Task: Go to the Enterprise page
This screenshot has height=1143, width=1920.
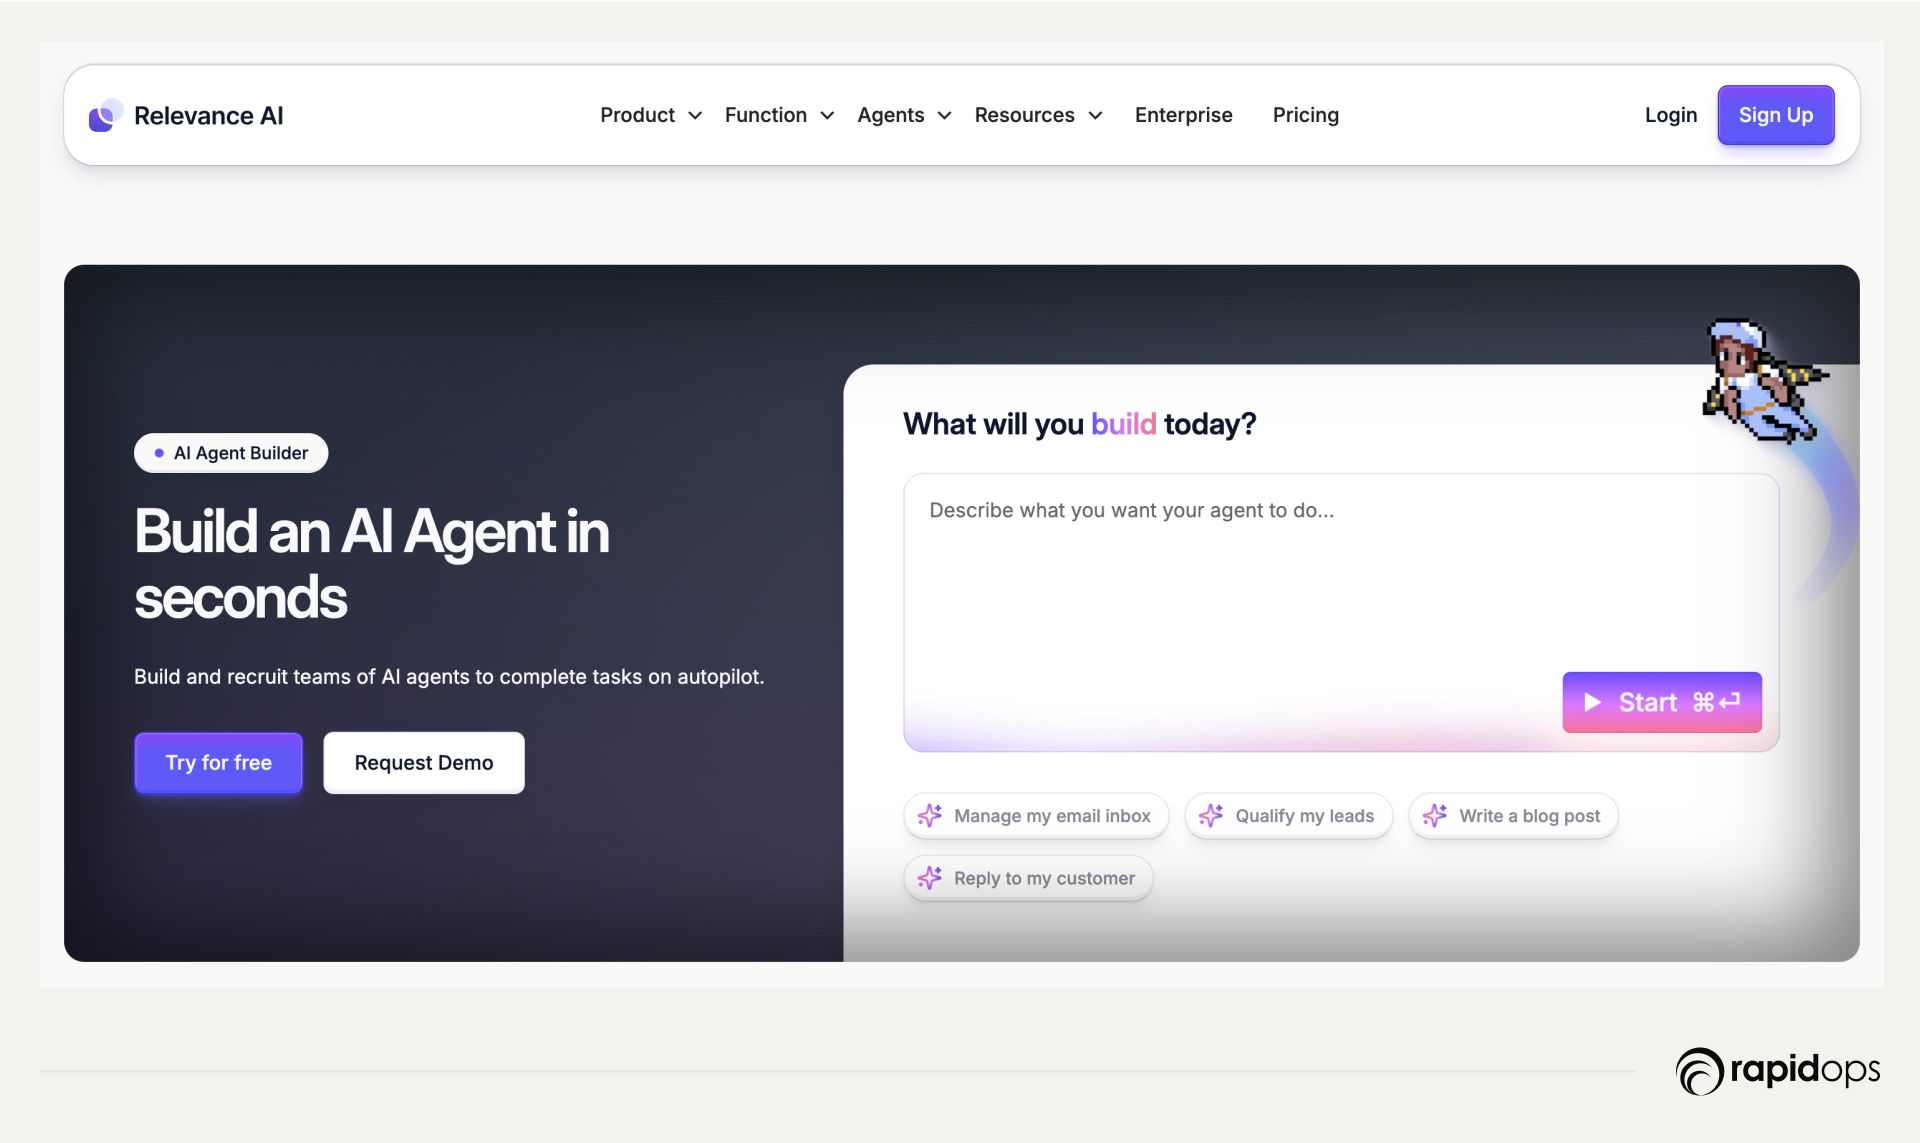Action: 1183,115
